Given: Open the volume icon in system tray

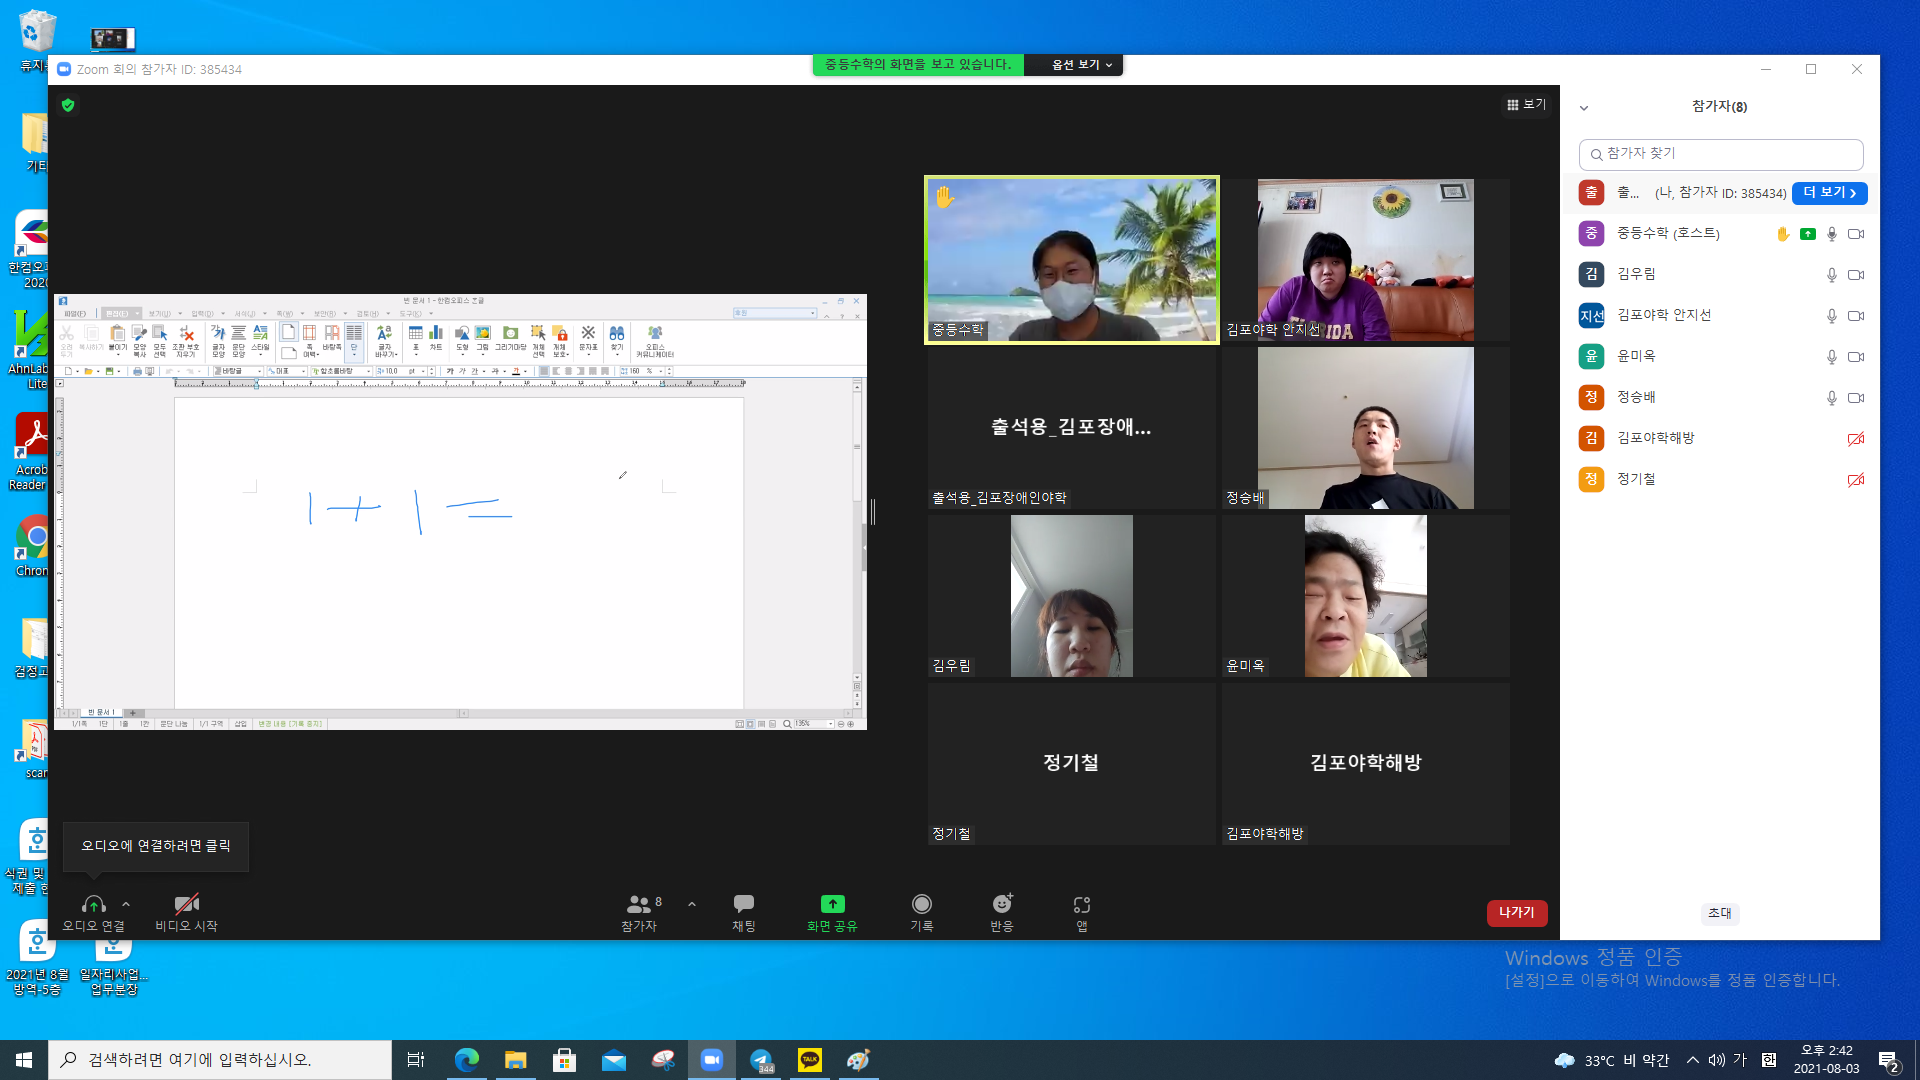Looking at the screenshot, I should (1716, 1060).
